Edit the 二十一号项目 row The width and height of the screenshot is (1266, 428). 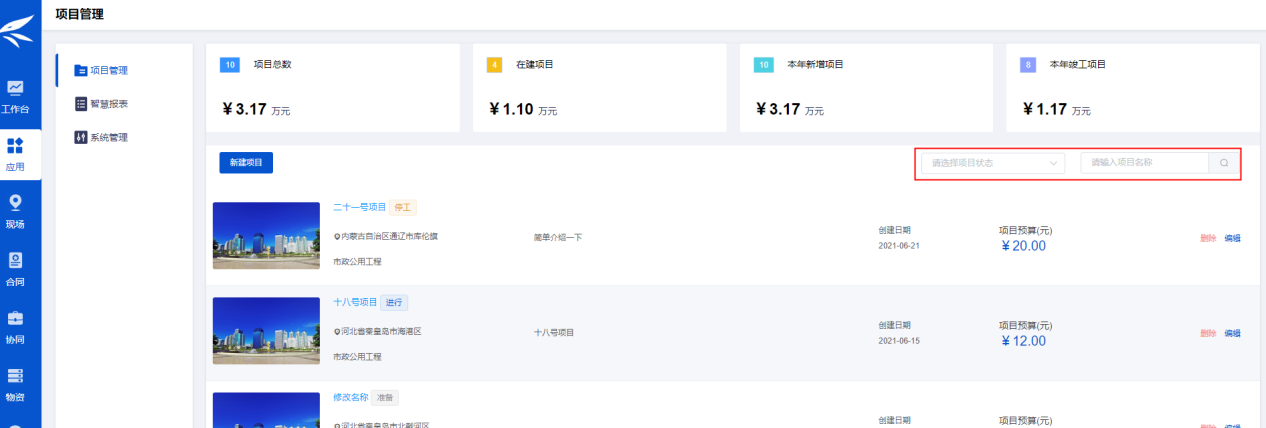click(1232, 238)
